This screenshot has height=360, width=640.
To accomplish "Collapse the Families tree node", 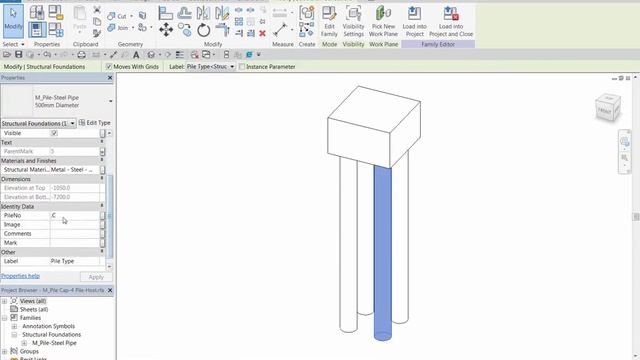I will 4,318.
